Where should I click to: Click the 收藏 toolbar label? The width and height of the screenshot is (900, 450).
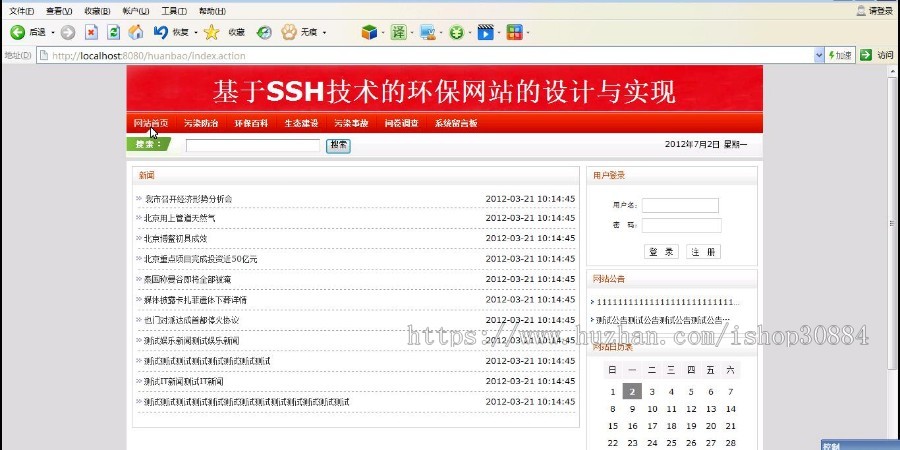pos(236,33)
